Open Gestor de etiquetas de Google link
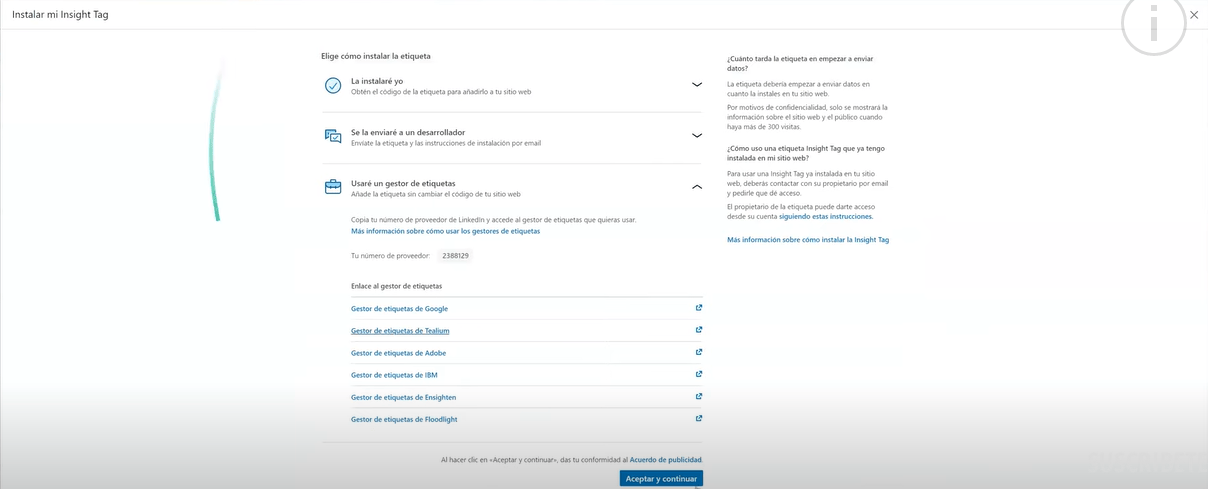The width and height of the screenshot is (1208, 489). (x=399, y=309)
